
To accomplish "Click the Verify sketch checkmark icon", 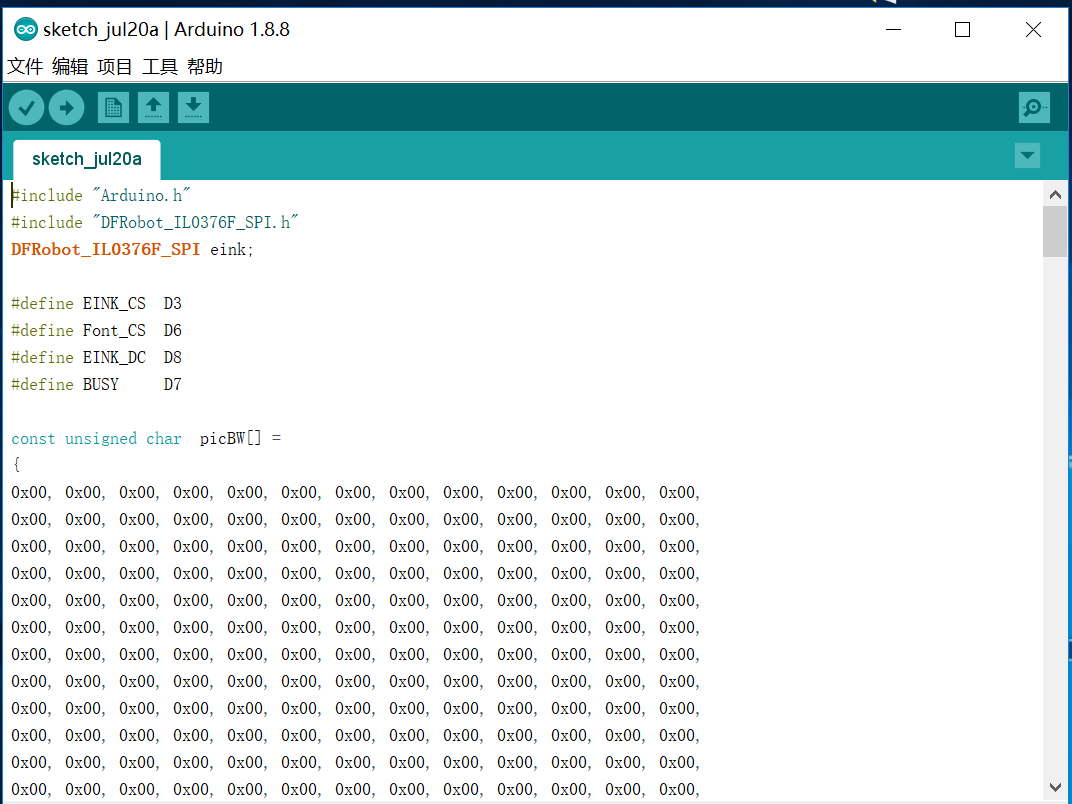I will [x=27, y=108].
